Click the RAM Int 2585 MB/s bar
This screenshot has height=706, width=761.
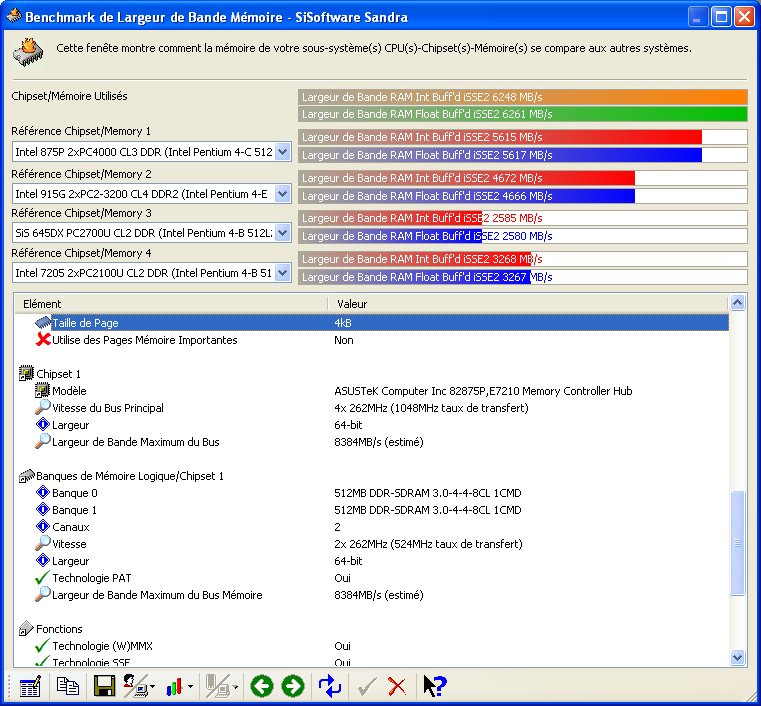(x=523, y=218)
